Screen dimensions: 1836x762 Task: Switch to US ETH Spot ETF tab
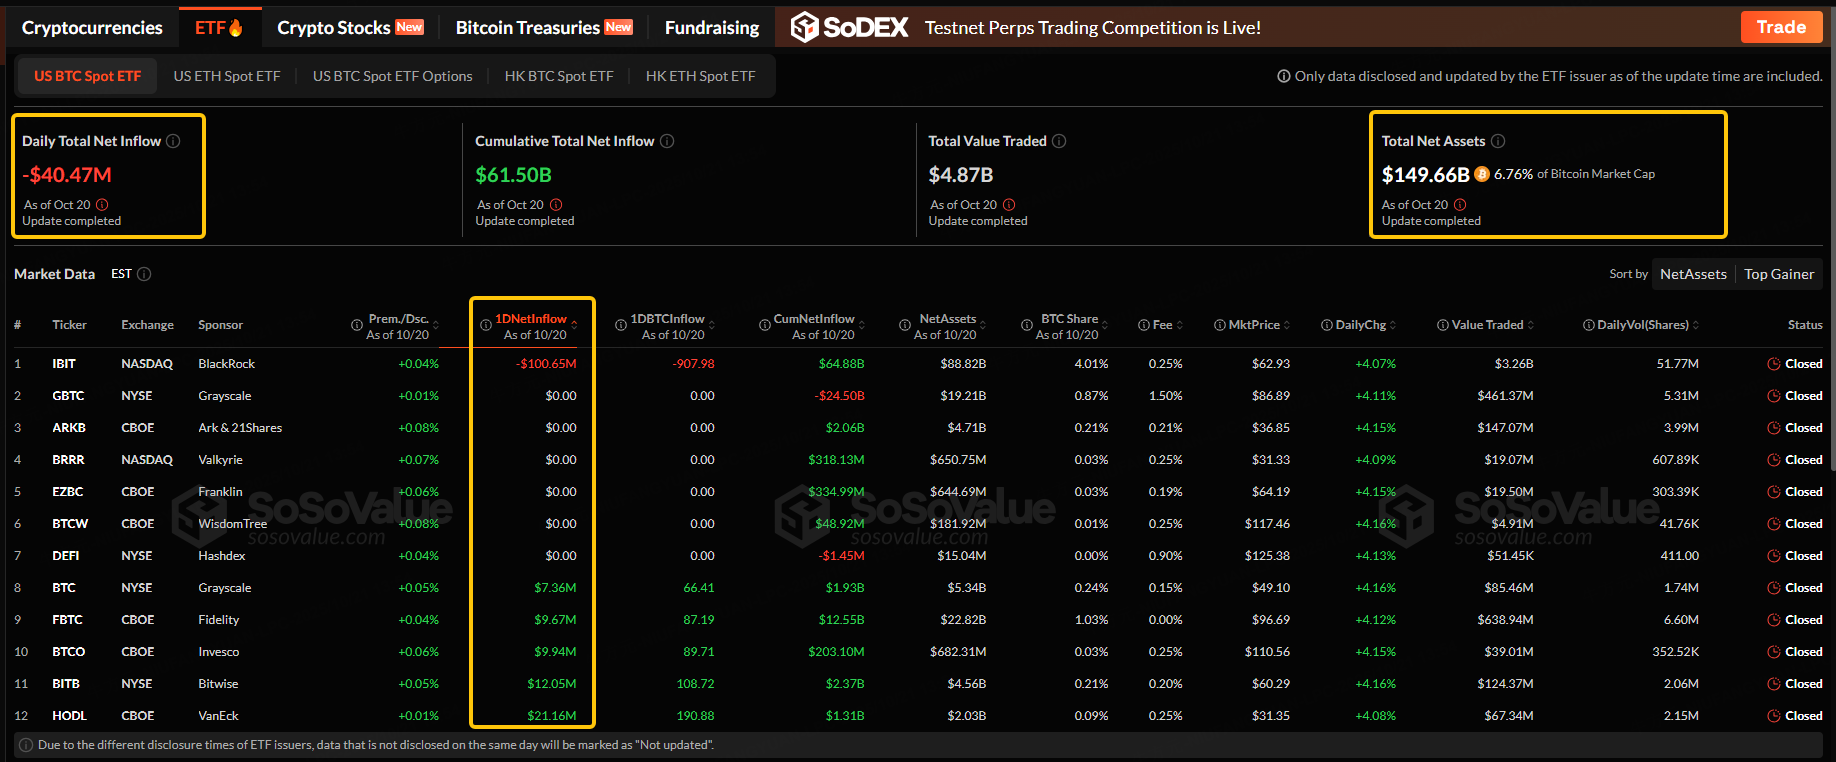coord(227,76)
